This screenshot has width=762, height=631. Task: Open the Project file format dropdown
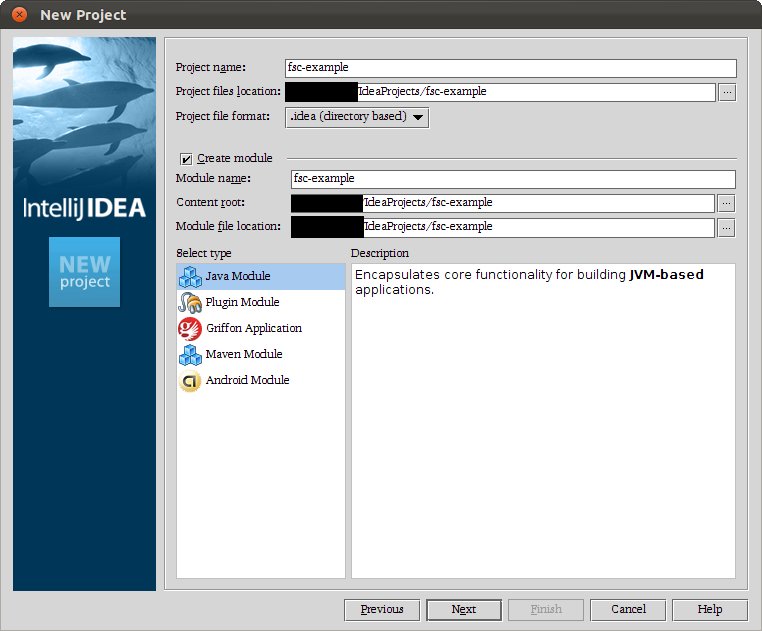click(x=357, y=117)
